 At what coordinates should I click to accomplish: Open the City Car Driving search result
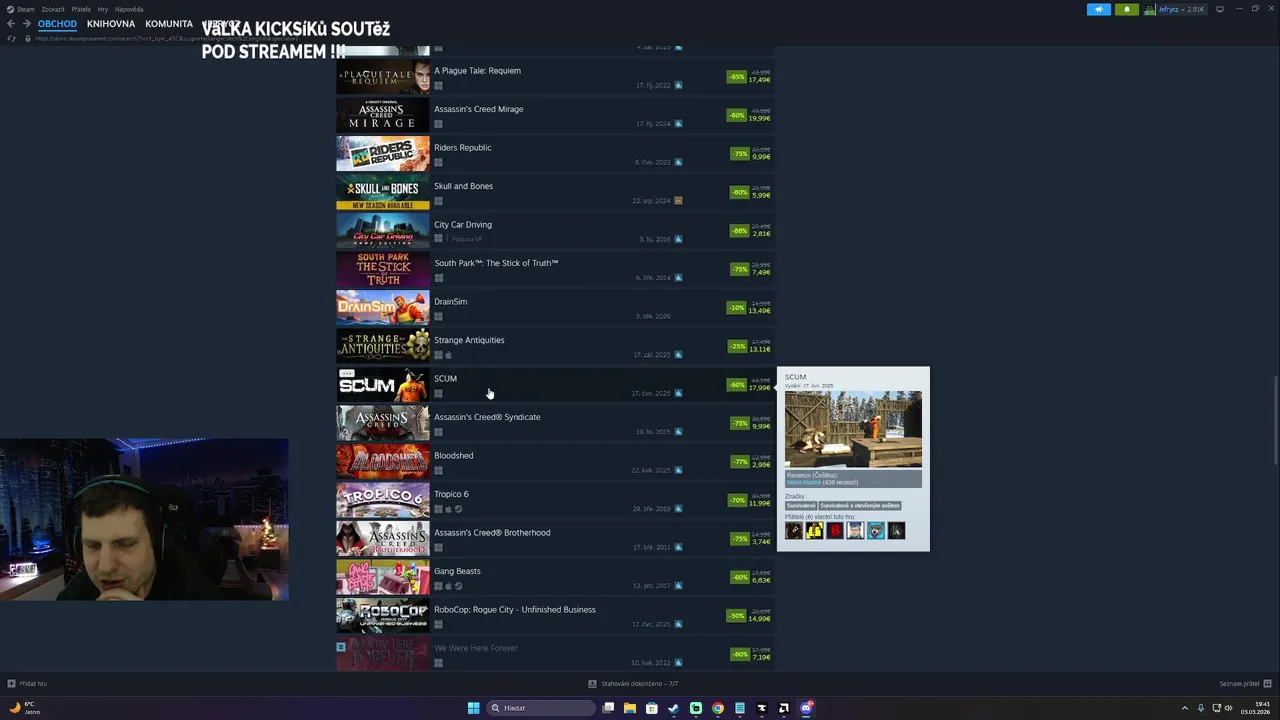pos(555,231)
